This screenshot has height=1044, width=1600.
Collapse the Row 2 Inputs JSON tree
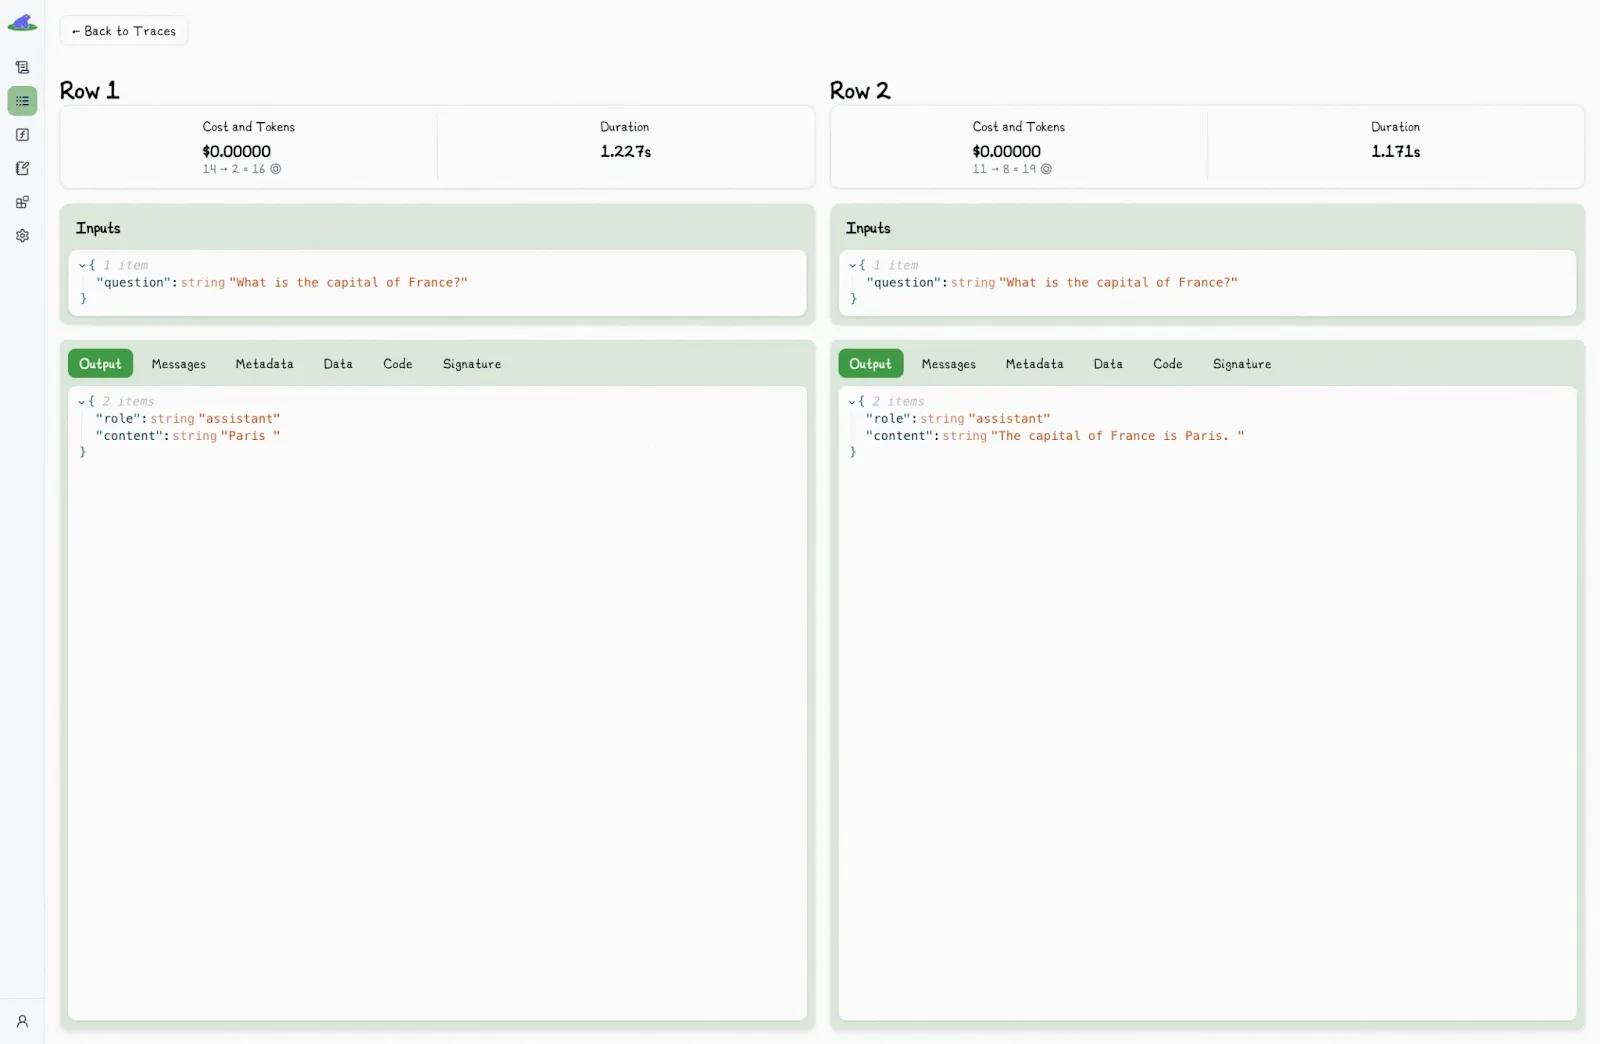(x=852, y=266)
